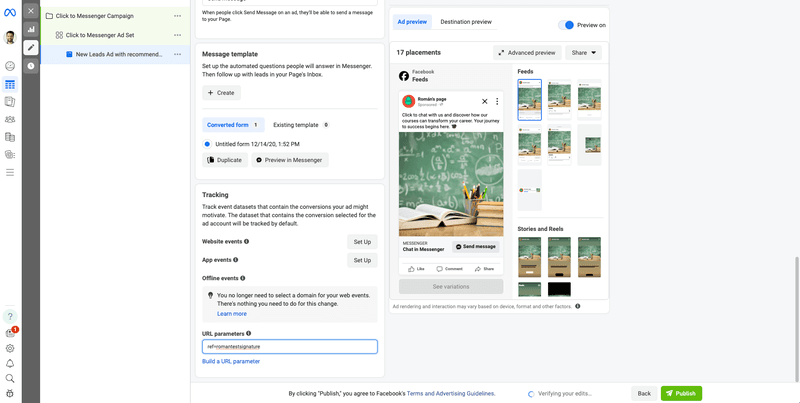Set Up app events
Screen dimensions: 800x403
[362, 260]
